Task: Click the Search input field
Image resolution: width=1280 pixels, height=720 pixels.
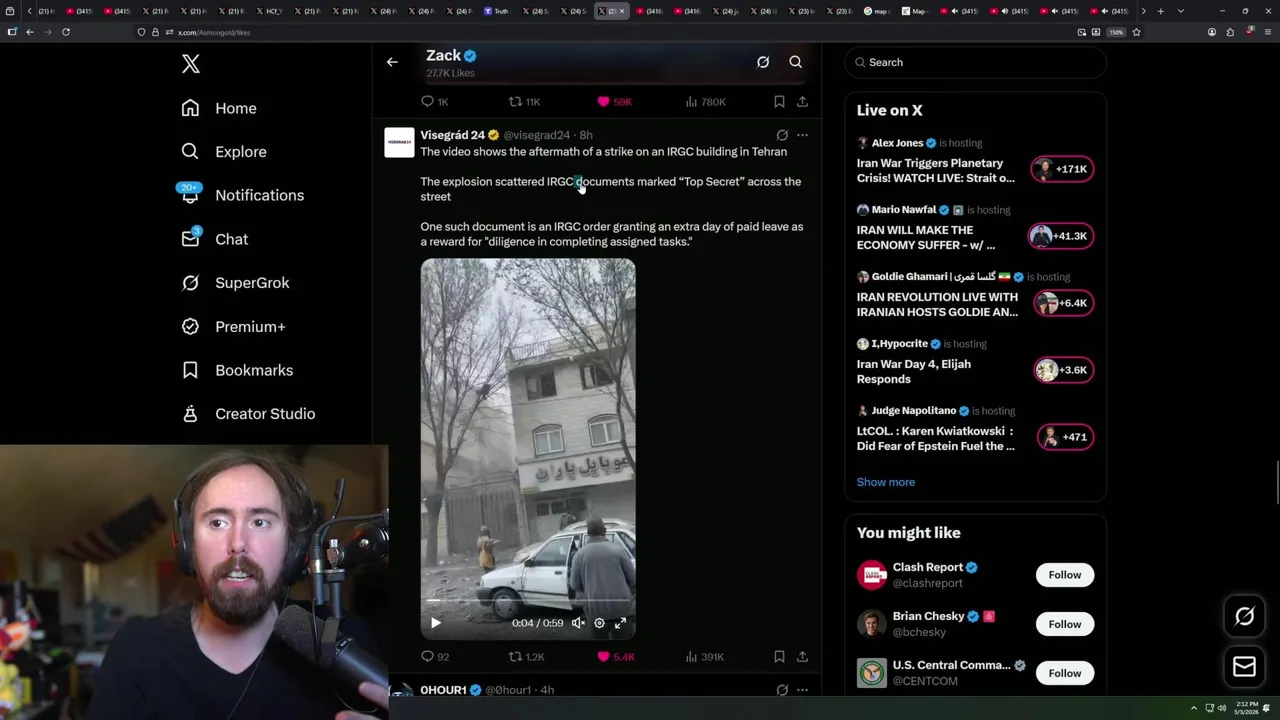Action: (975, 62)
